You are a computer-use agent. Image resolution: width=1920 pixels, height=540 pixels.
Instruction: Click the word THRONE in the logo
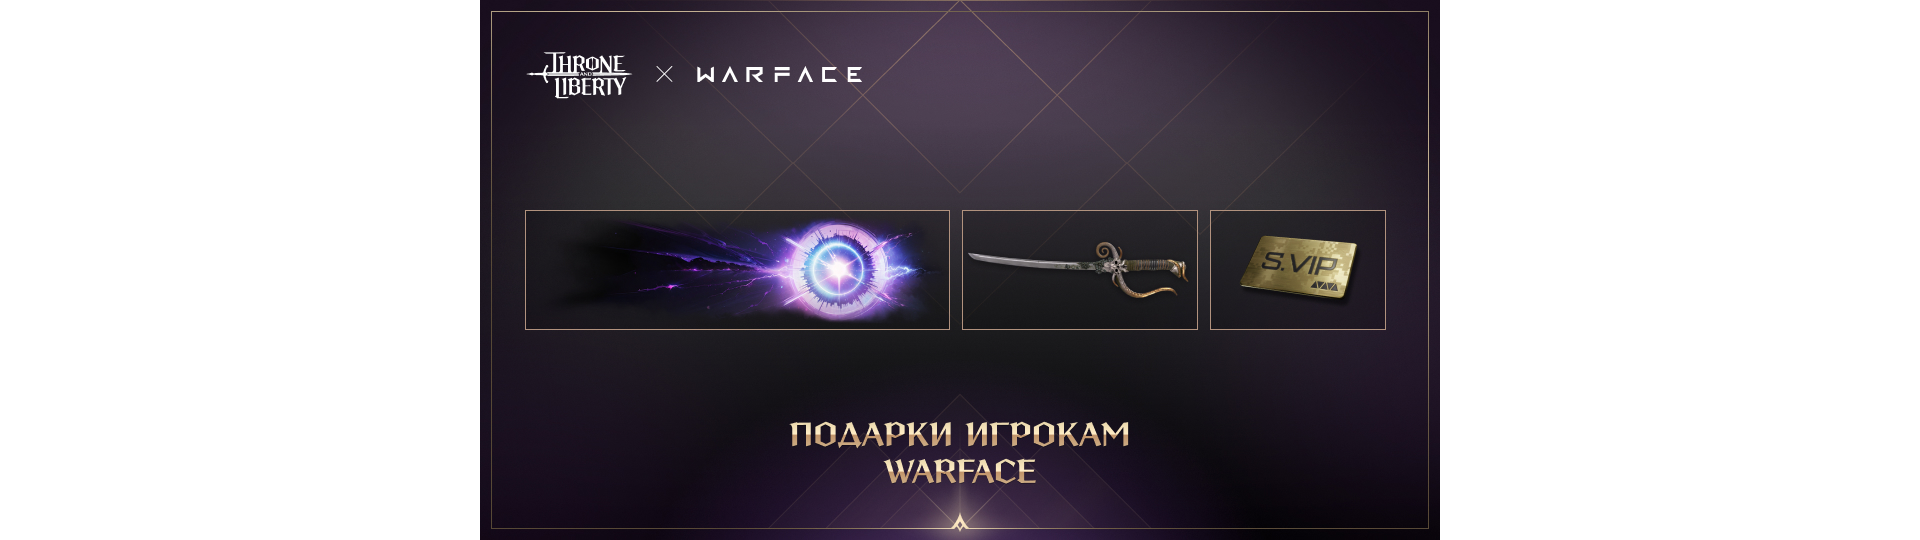point(586,64)
